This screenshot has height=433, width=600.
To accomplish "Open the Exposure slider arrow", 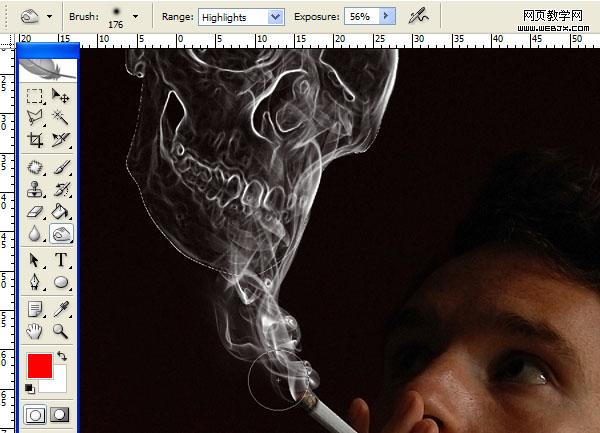I will (387, 16).
